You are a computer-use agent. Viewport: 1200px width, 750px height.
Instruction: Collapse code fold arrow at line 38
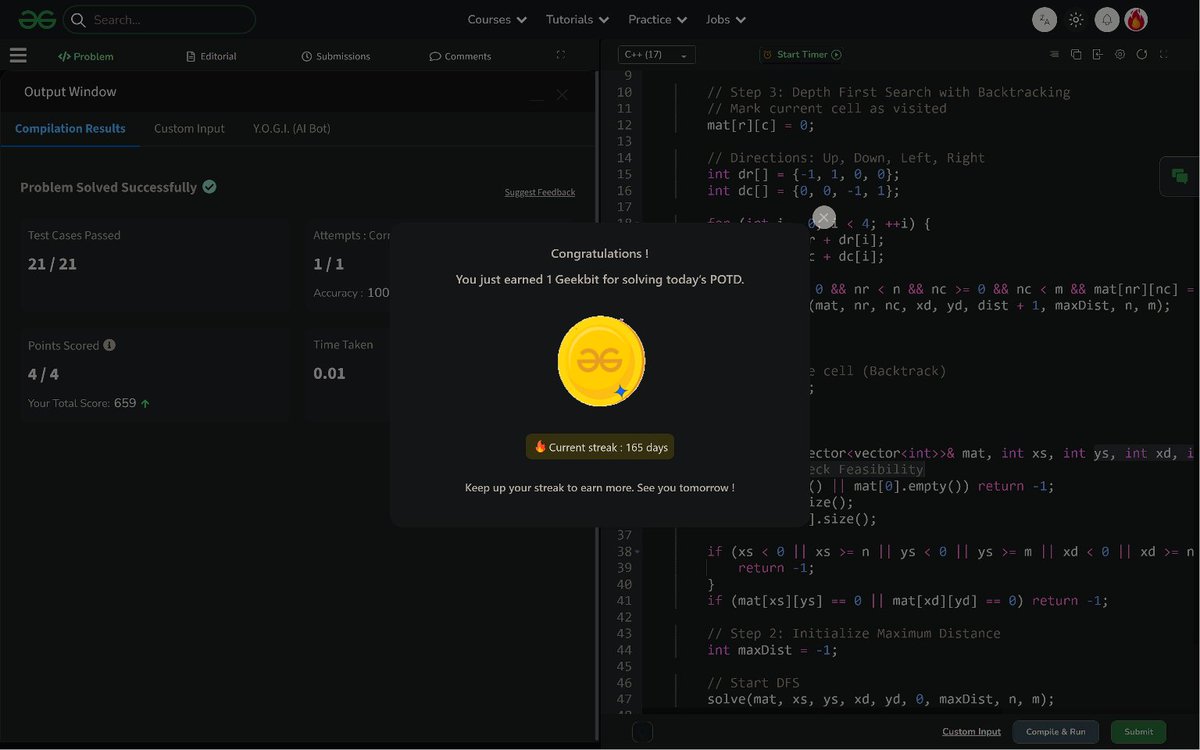pyautogui.click(x=637, y=552)
